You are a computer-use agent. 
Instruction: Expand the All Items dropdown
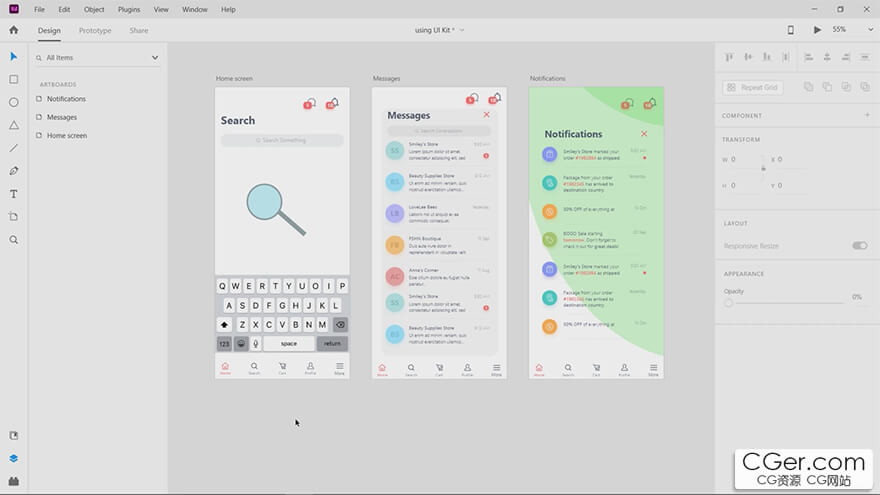(x=155, y=58)
